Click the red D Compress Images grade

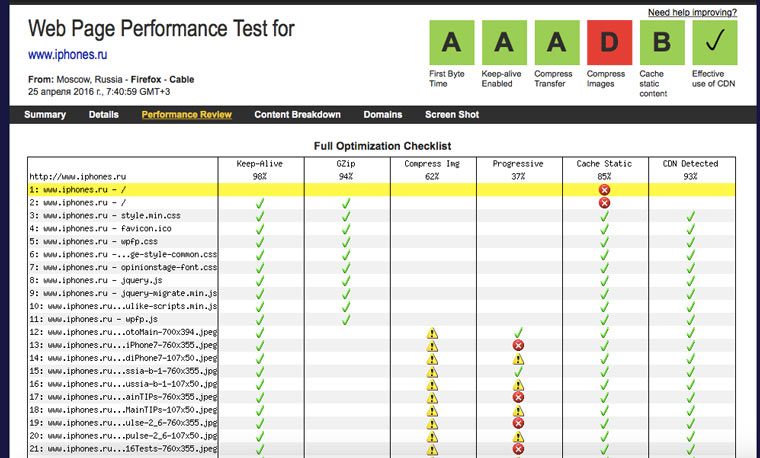pyautogui.click(x=608, y=43)
